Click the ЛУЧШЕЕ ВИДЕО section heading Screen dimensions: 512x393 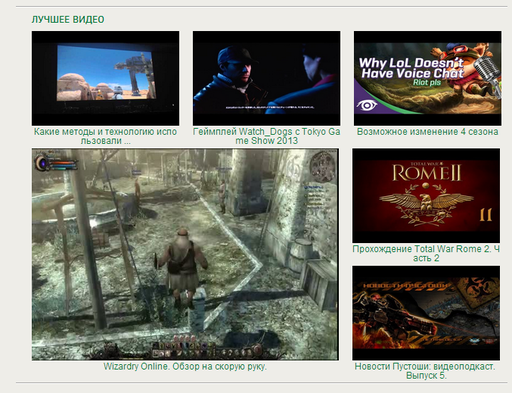(x=68, y=20)
